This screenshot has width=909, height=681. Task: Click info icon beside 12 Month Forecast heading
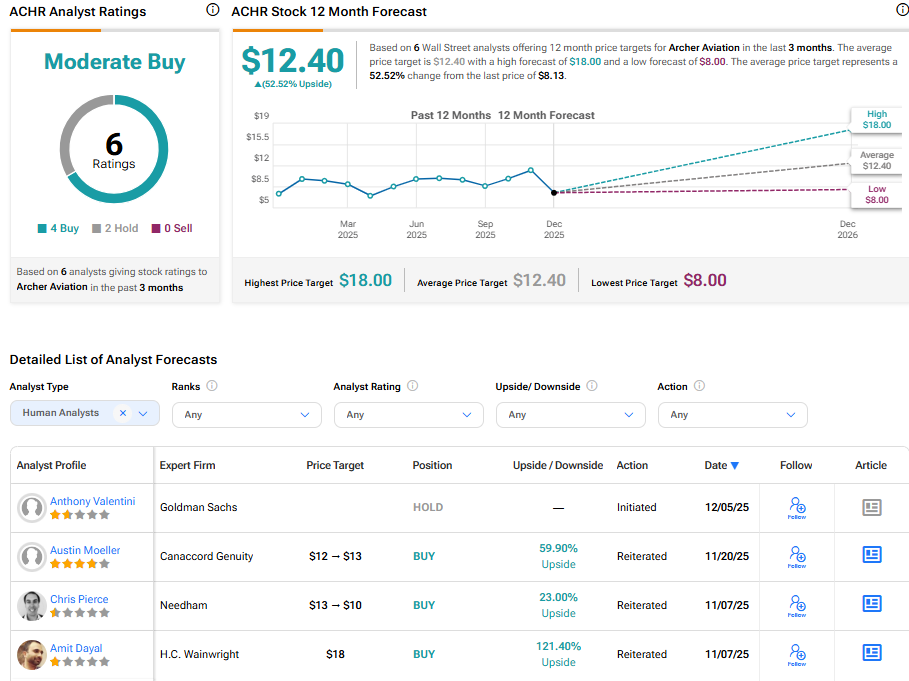(902, 10)
